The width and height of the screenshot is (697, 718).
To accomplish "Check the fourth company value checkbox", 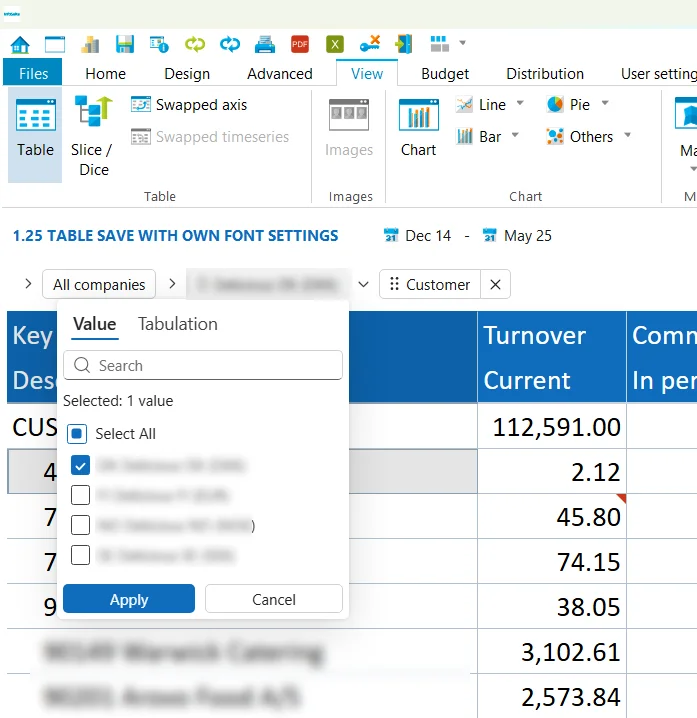I will pyautogui.click(x=81, y=555).
